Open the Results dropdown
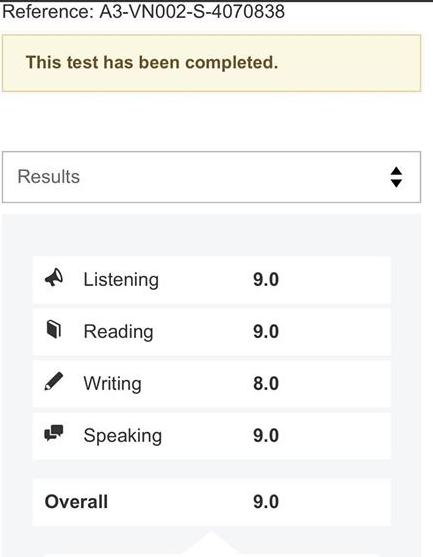 (x=211, y=177)
